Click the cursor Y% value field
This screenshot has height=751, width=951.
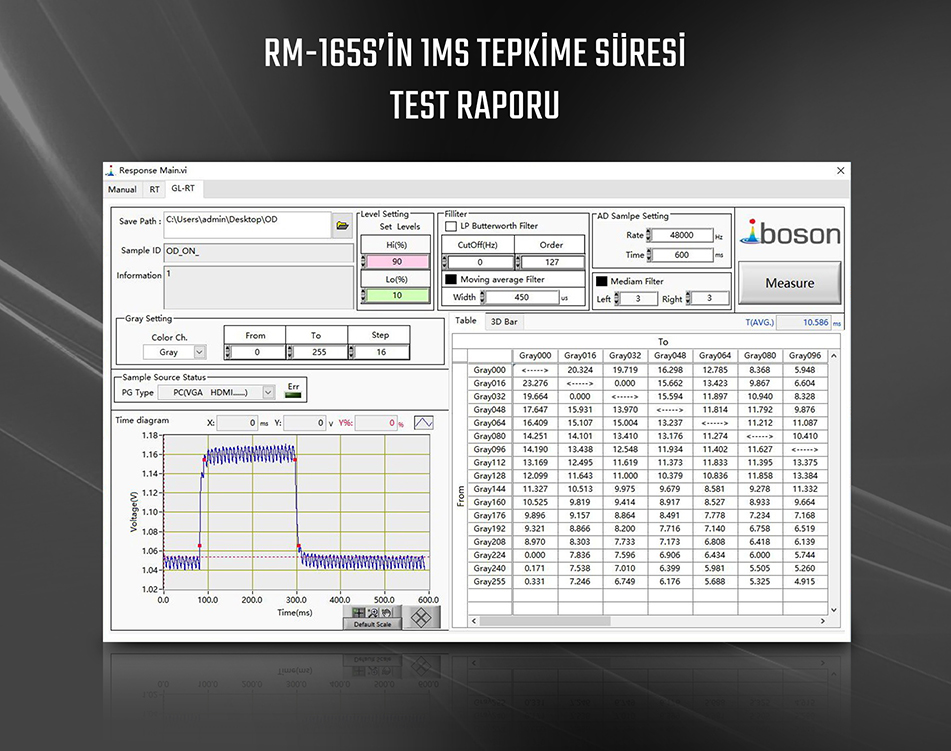pyautogui.click(x=376, y=423)
